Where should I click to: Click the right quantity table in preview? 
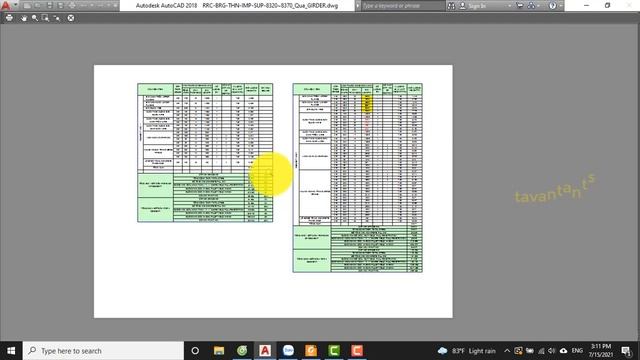[x=358, y=178]
